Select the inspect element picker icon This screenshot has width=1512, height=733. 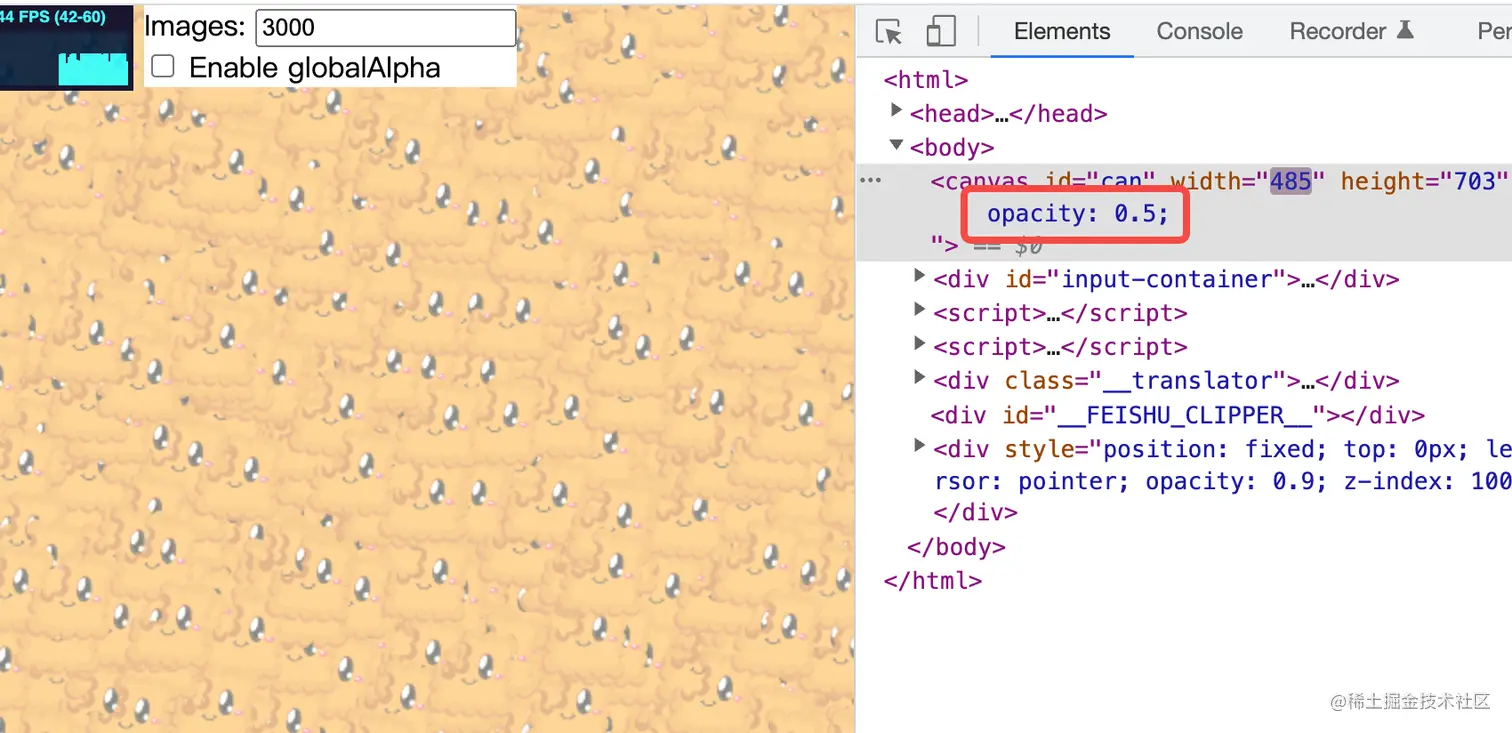(889, 31)
